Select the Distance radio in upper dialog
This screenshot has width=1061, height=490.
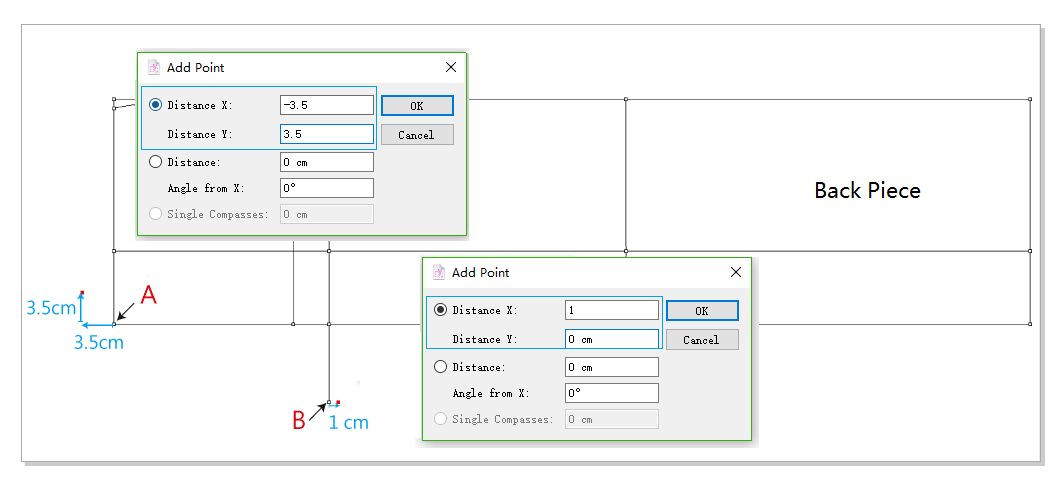(155, 162)
